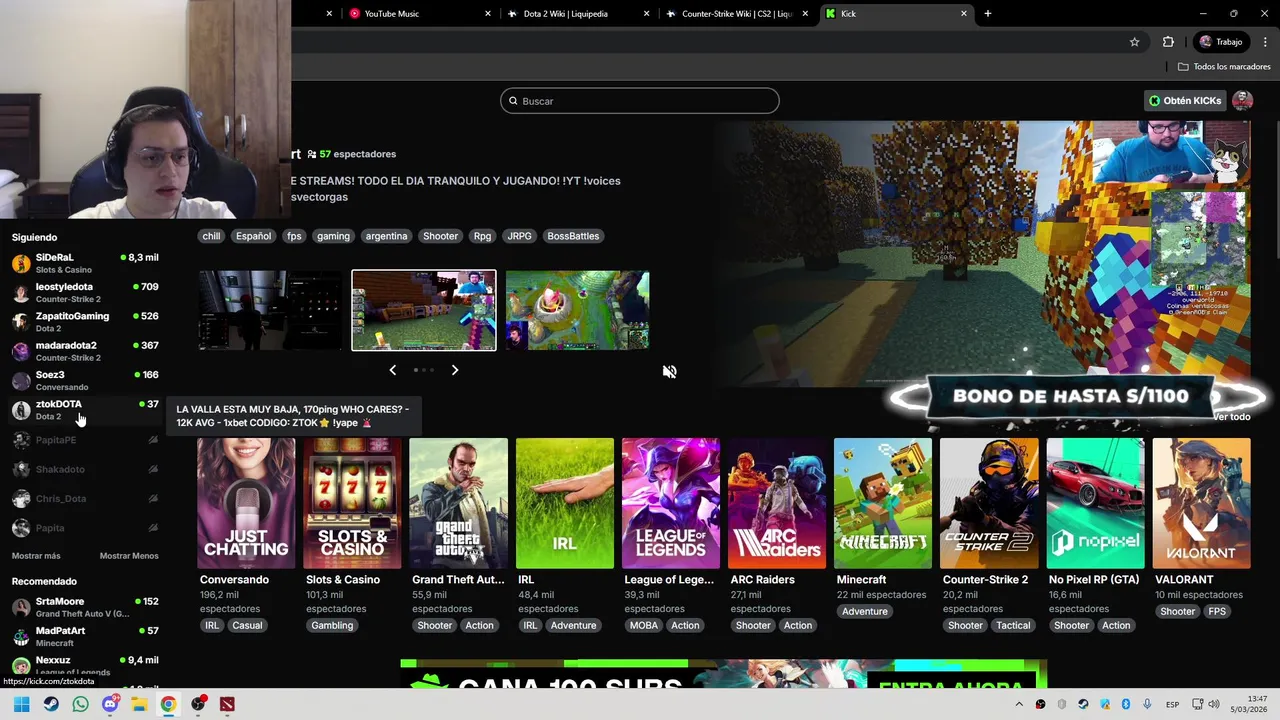Open SiDeRaL's channel avatar in sidebar

pyautogui.click(x=21, y=263)
